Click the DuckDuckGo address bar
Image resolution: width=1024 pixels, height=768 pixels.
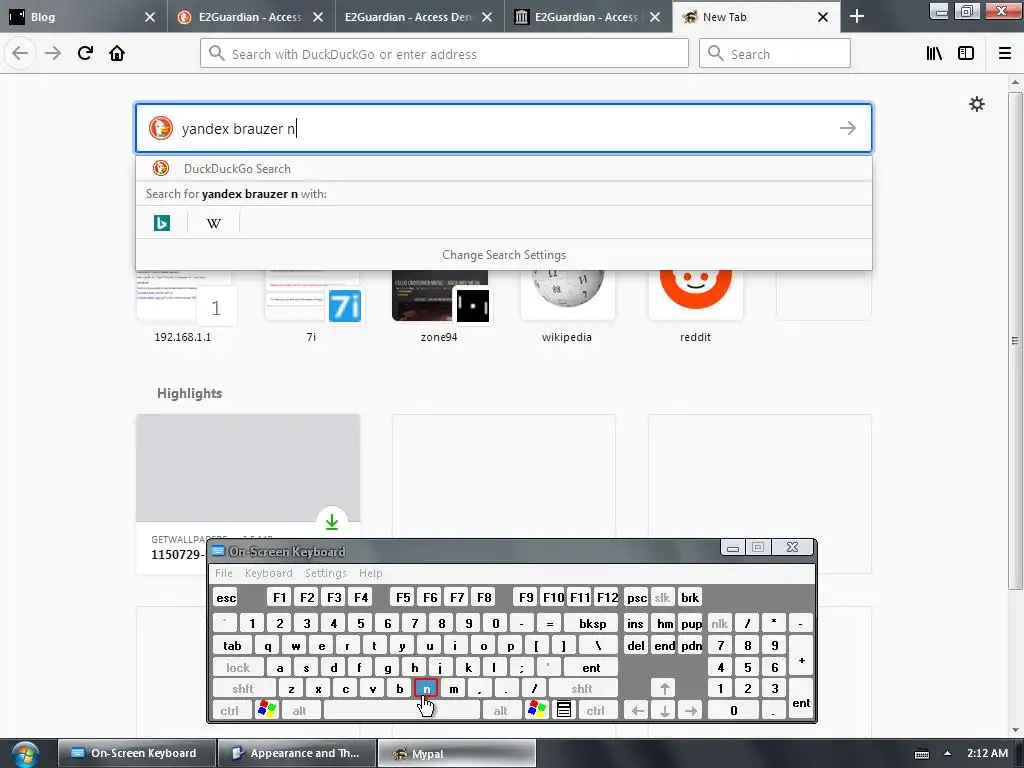tap(444, 54)
